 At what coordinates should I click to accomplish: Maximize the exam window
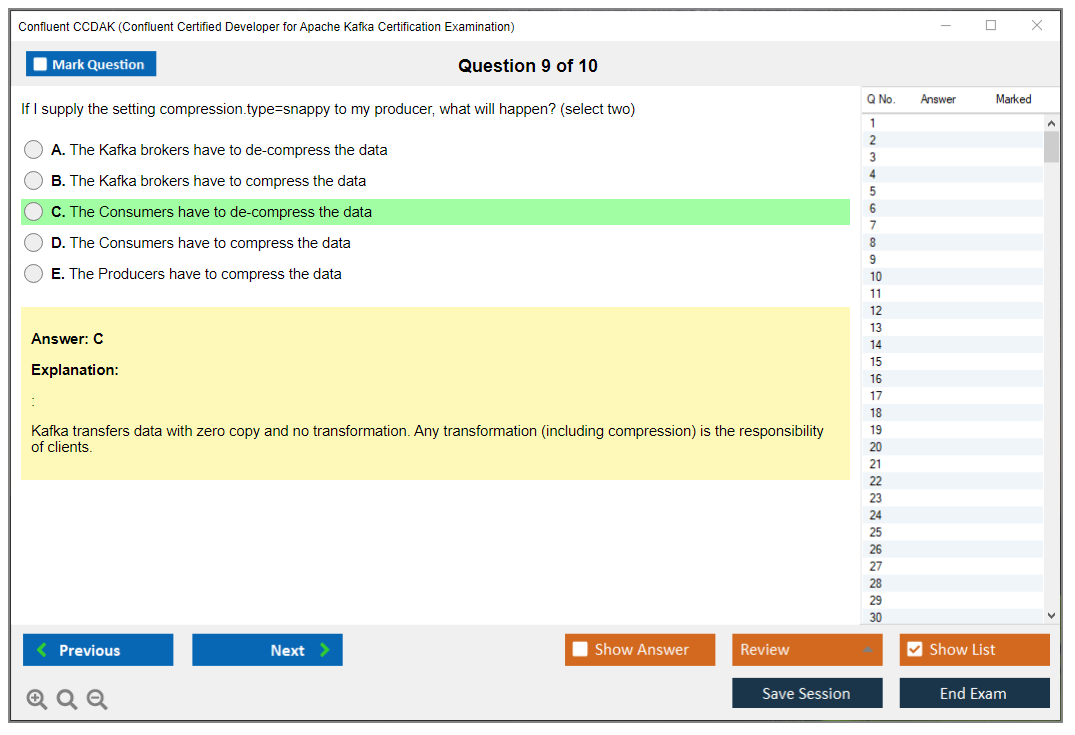(x=991, y=26)
